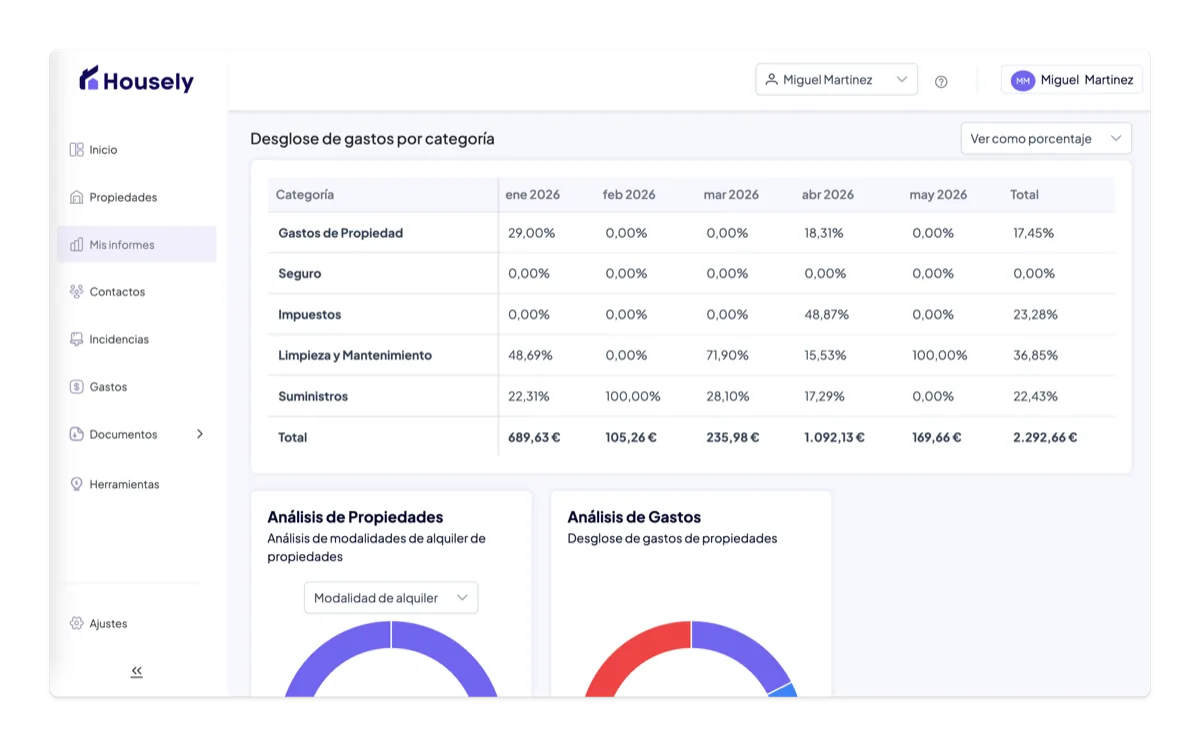Open Contactos menu item
This screenshot has height=746, width=1200.
(x=136, y=292)
